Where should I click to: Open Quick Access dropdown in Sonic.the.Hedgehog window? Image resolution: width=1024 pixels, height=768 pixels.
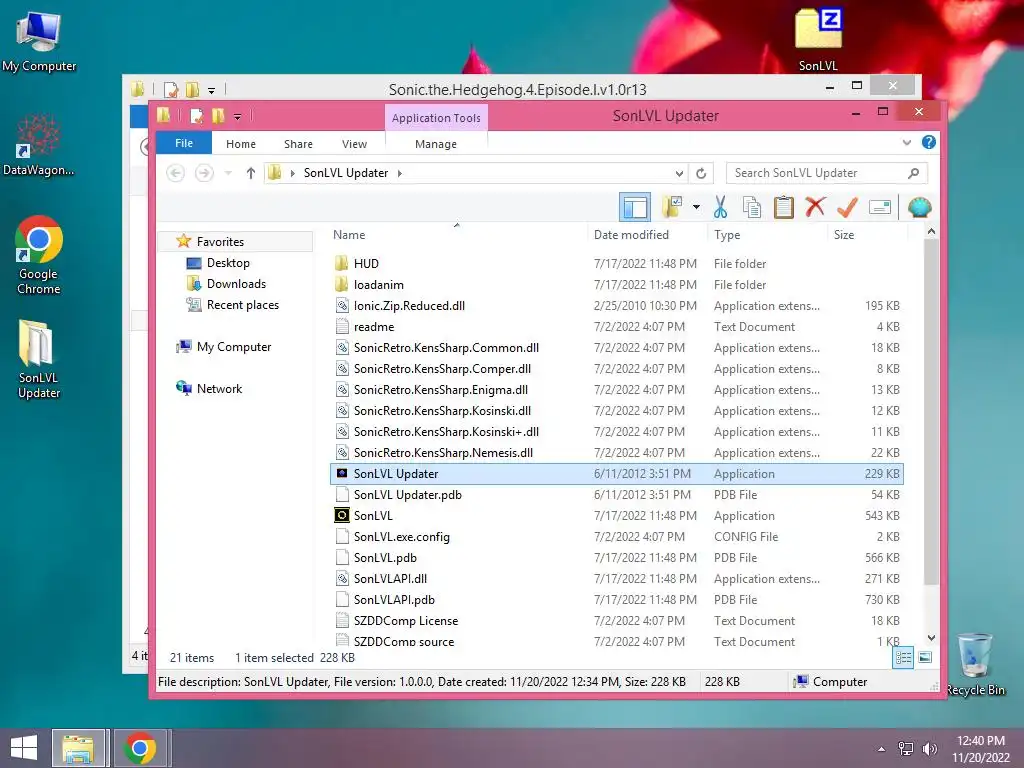point(211,90)
